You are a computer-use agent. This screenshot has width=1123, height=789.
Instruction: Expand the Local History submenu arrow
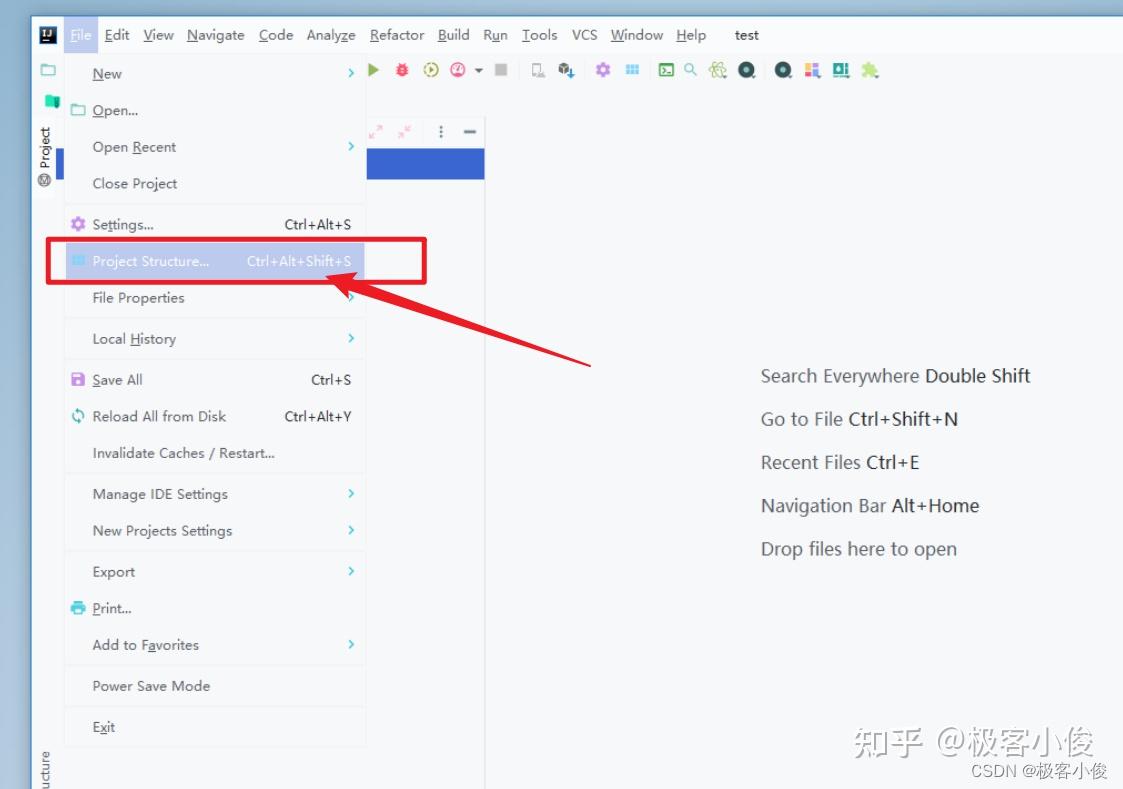click(350, 339)
